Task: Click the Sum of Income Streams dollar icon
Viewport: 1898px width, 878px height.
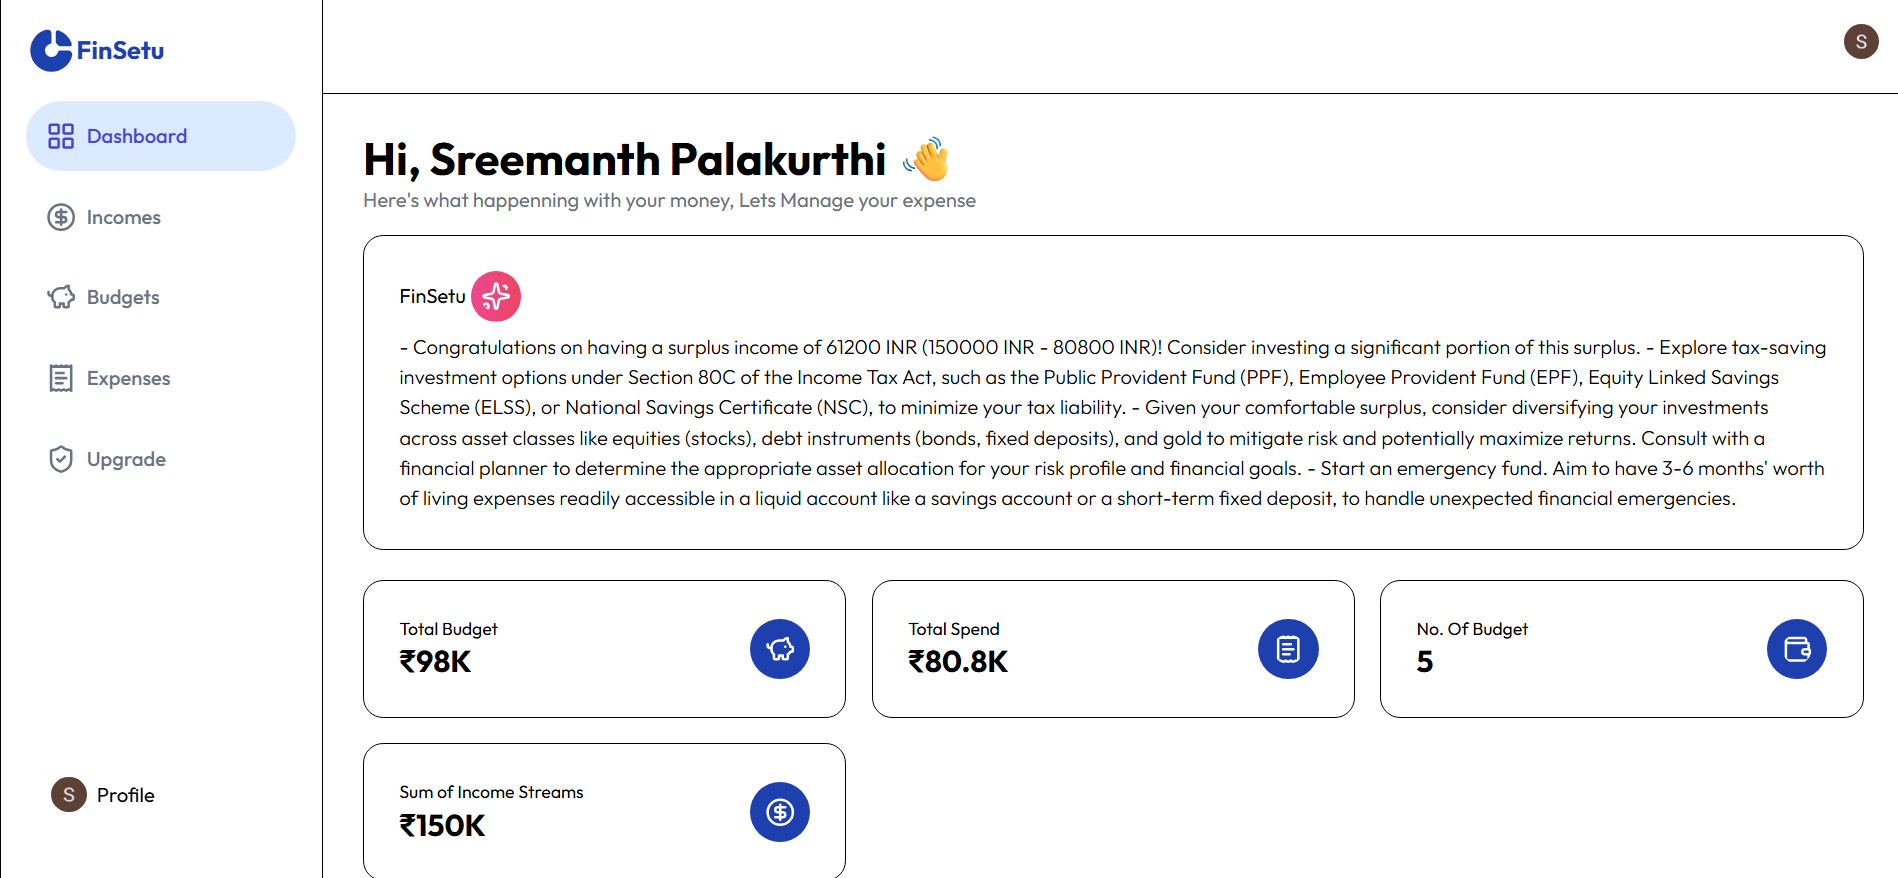Action: [x=780, y=812]
